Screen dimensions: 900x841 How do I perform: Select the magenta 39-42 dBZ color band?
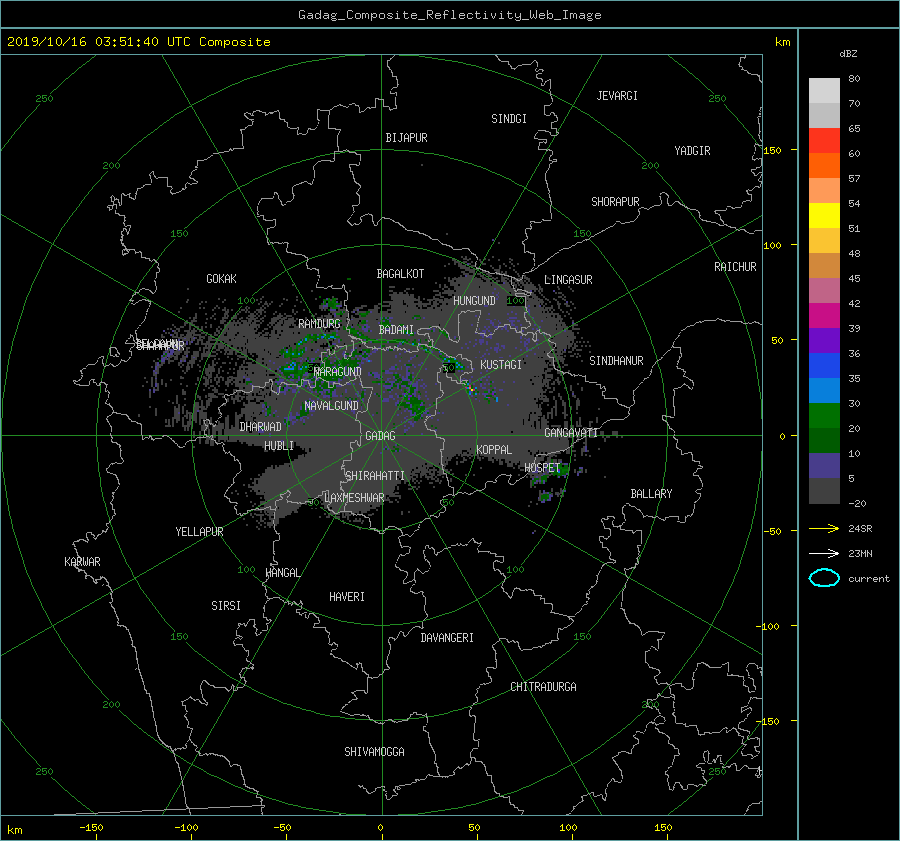click(824, 316)
